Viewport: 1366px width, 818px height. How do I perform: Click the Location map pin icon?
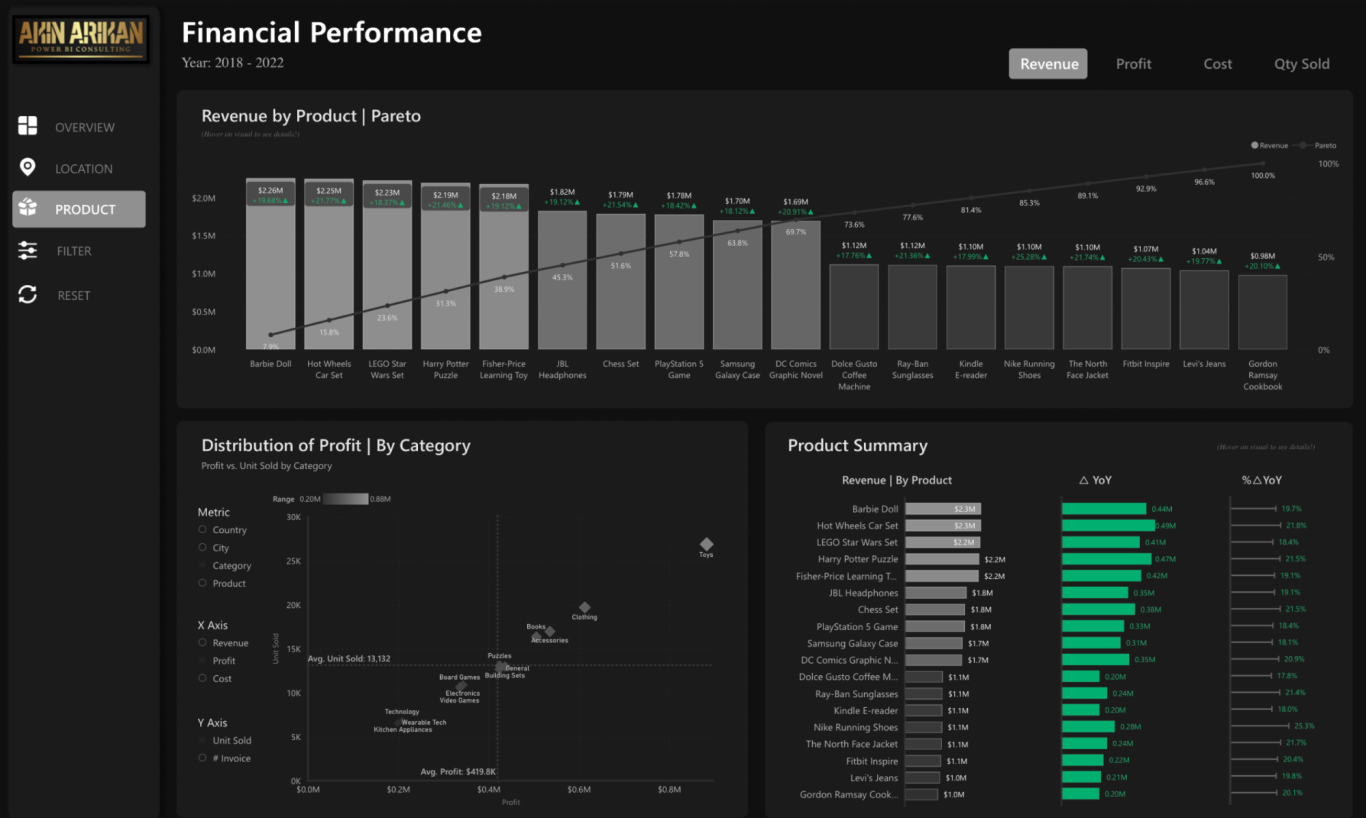tap(28, 168)
